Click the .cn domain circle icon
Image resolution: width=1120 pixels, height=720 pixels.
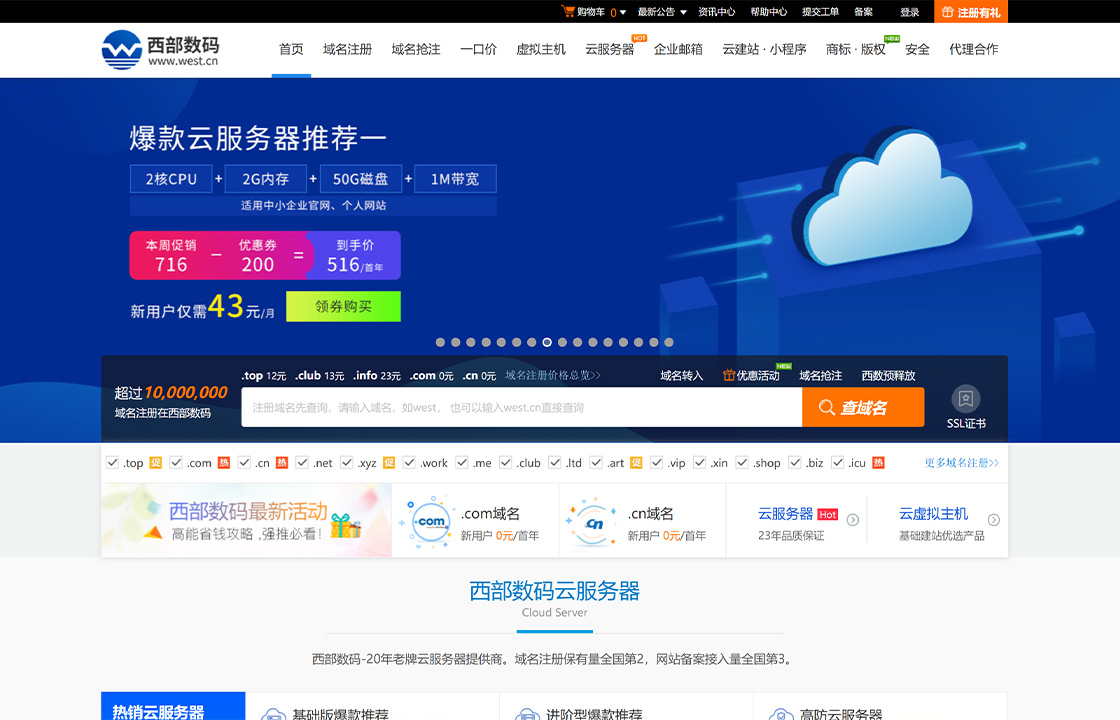(594, 523)
